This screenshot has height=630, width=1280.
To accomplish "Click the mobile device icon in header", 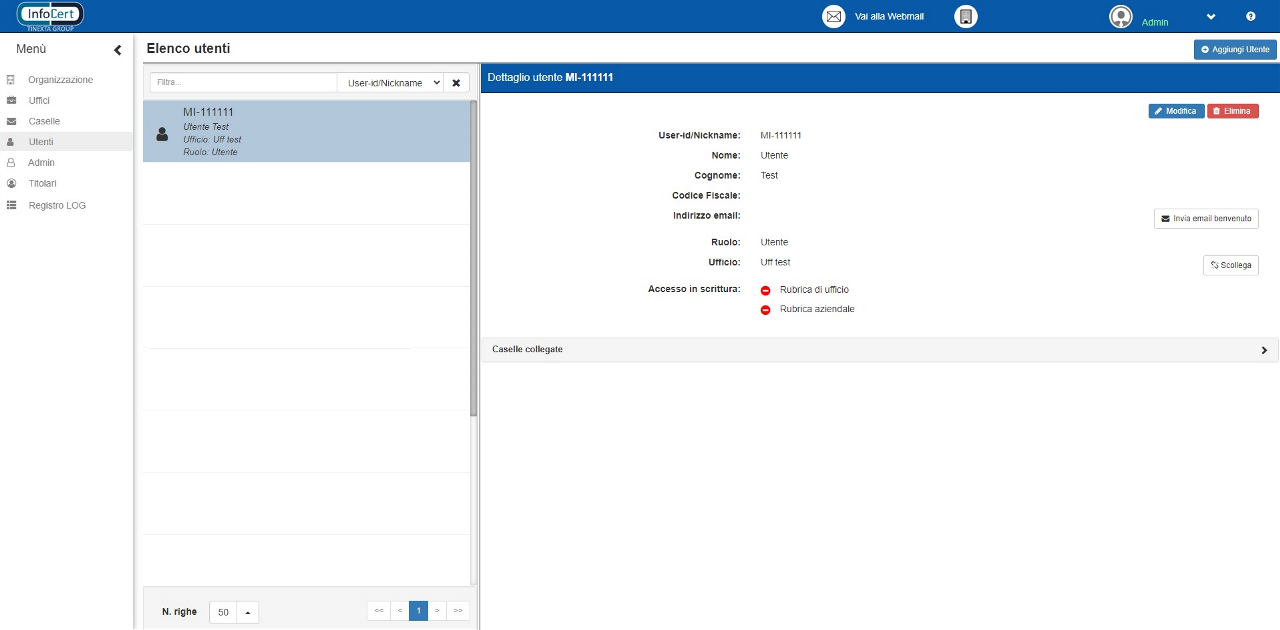I will (x=965, y=17).
